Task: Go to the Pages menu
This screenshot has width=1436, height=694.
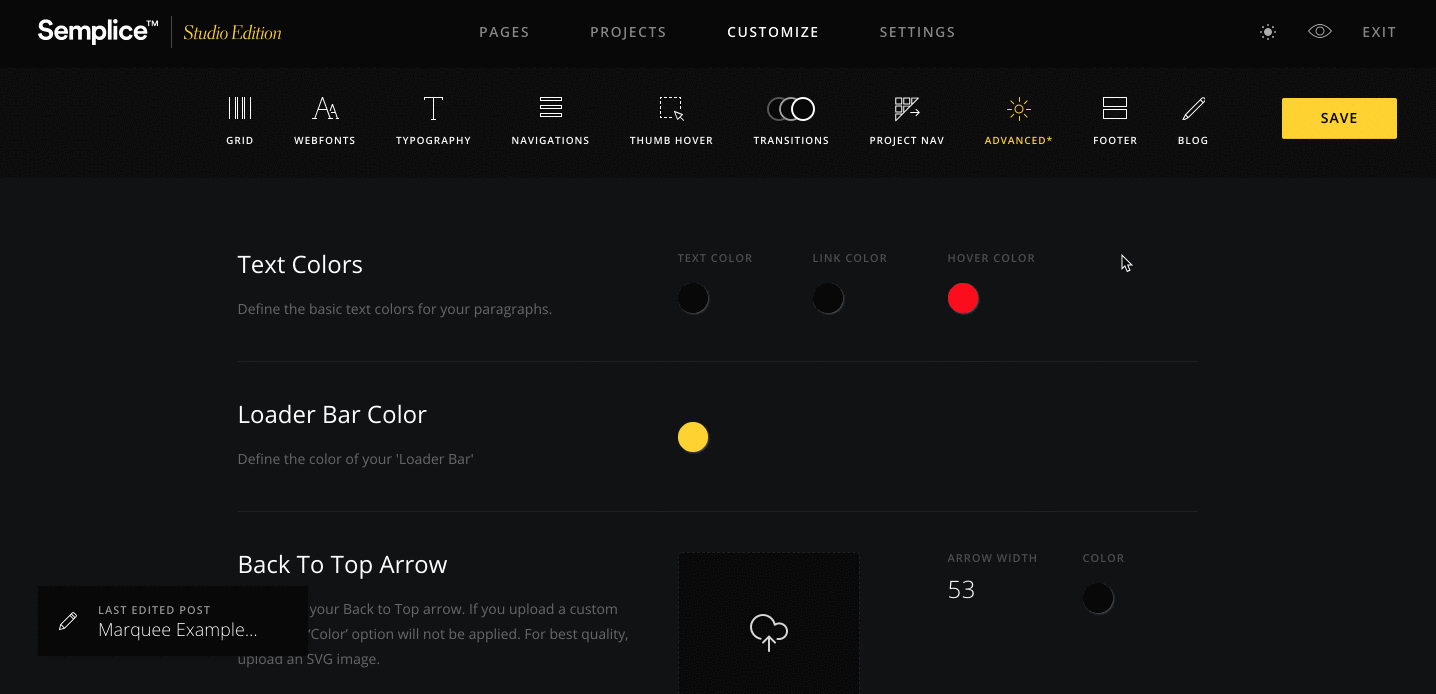Action: (504, 32)
